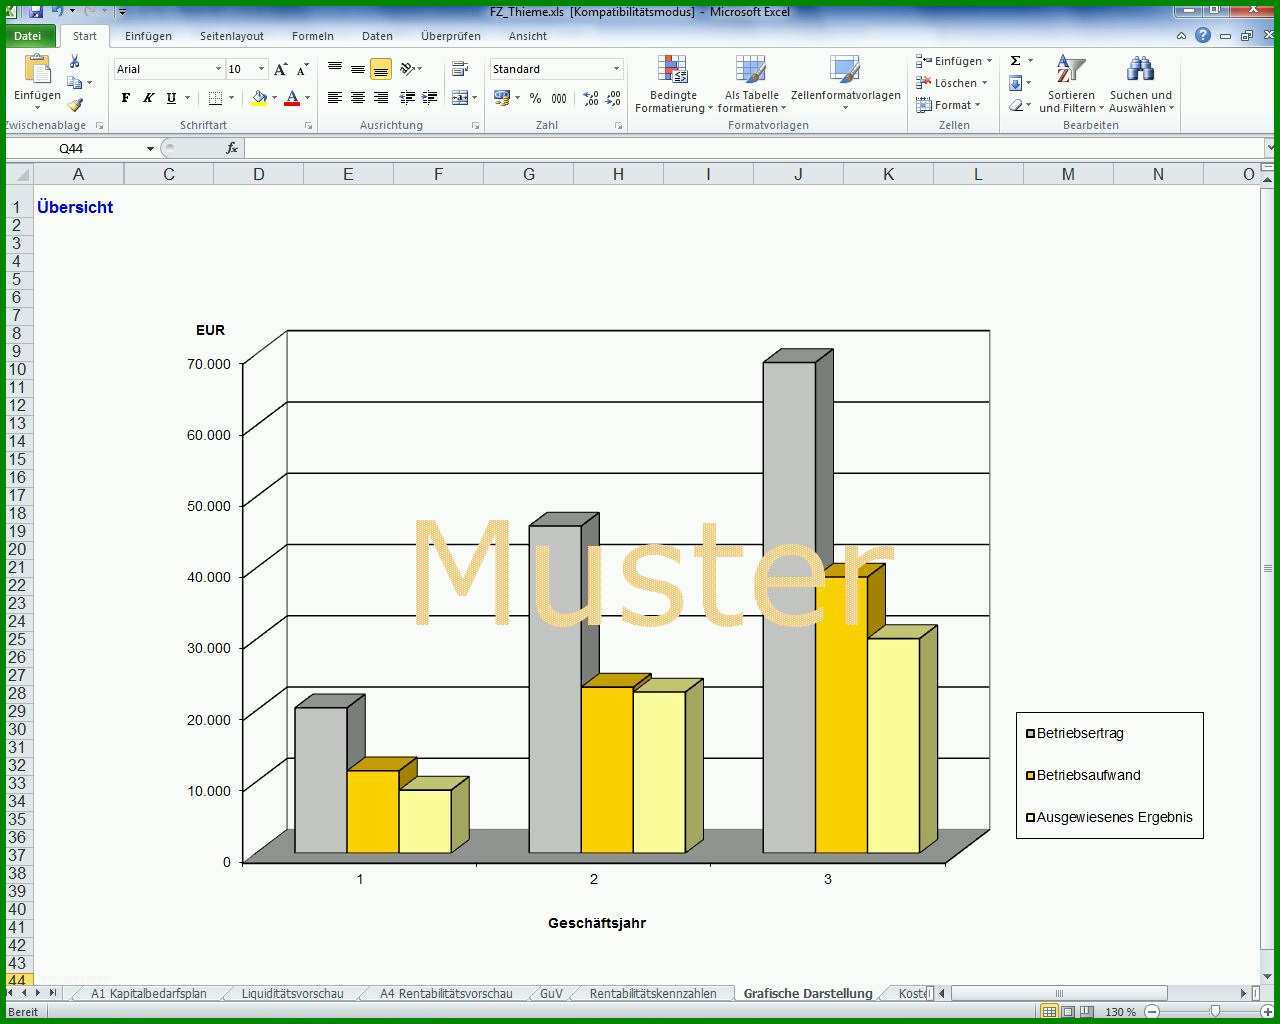
Task: Click the decrease indent icon
Action: [x=407, y=98]
